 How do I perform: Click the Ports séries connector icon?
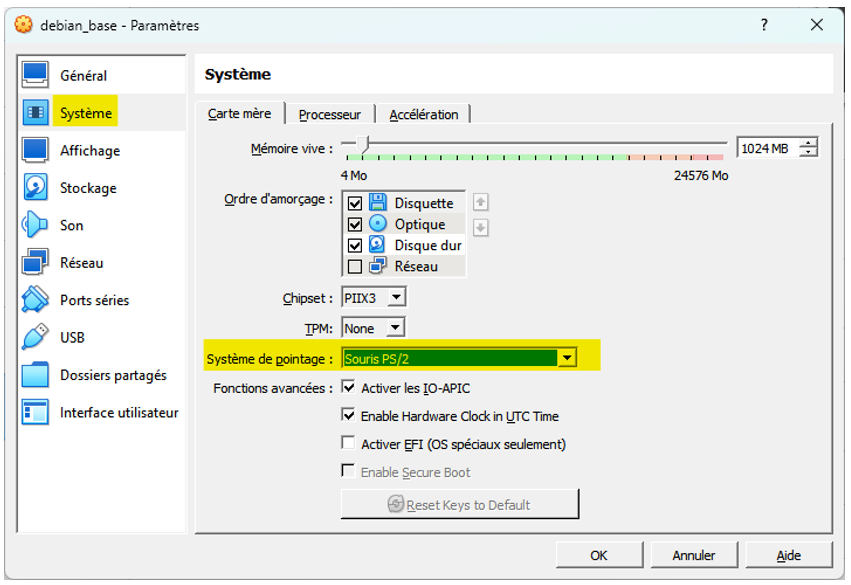[35, 300]
